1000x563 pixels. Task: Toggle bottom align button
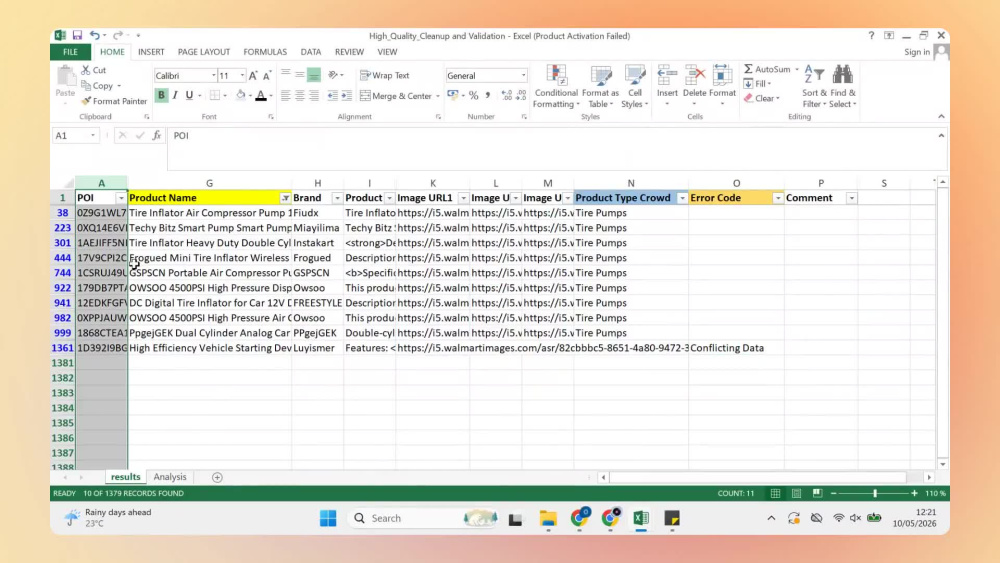[x=314, y=75]
